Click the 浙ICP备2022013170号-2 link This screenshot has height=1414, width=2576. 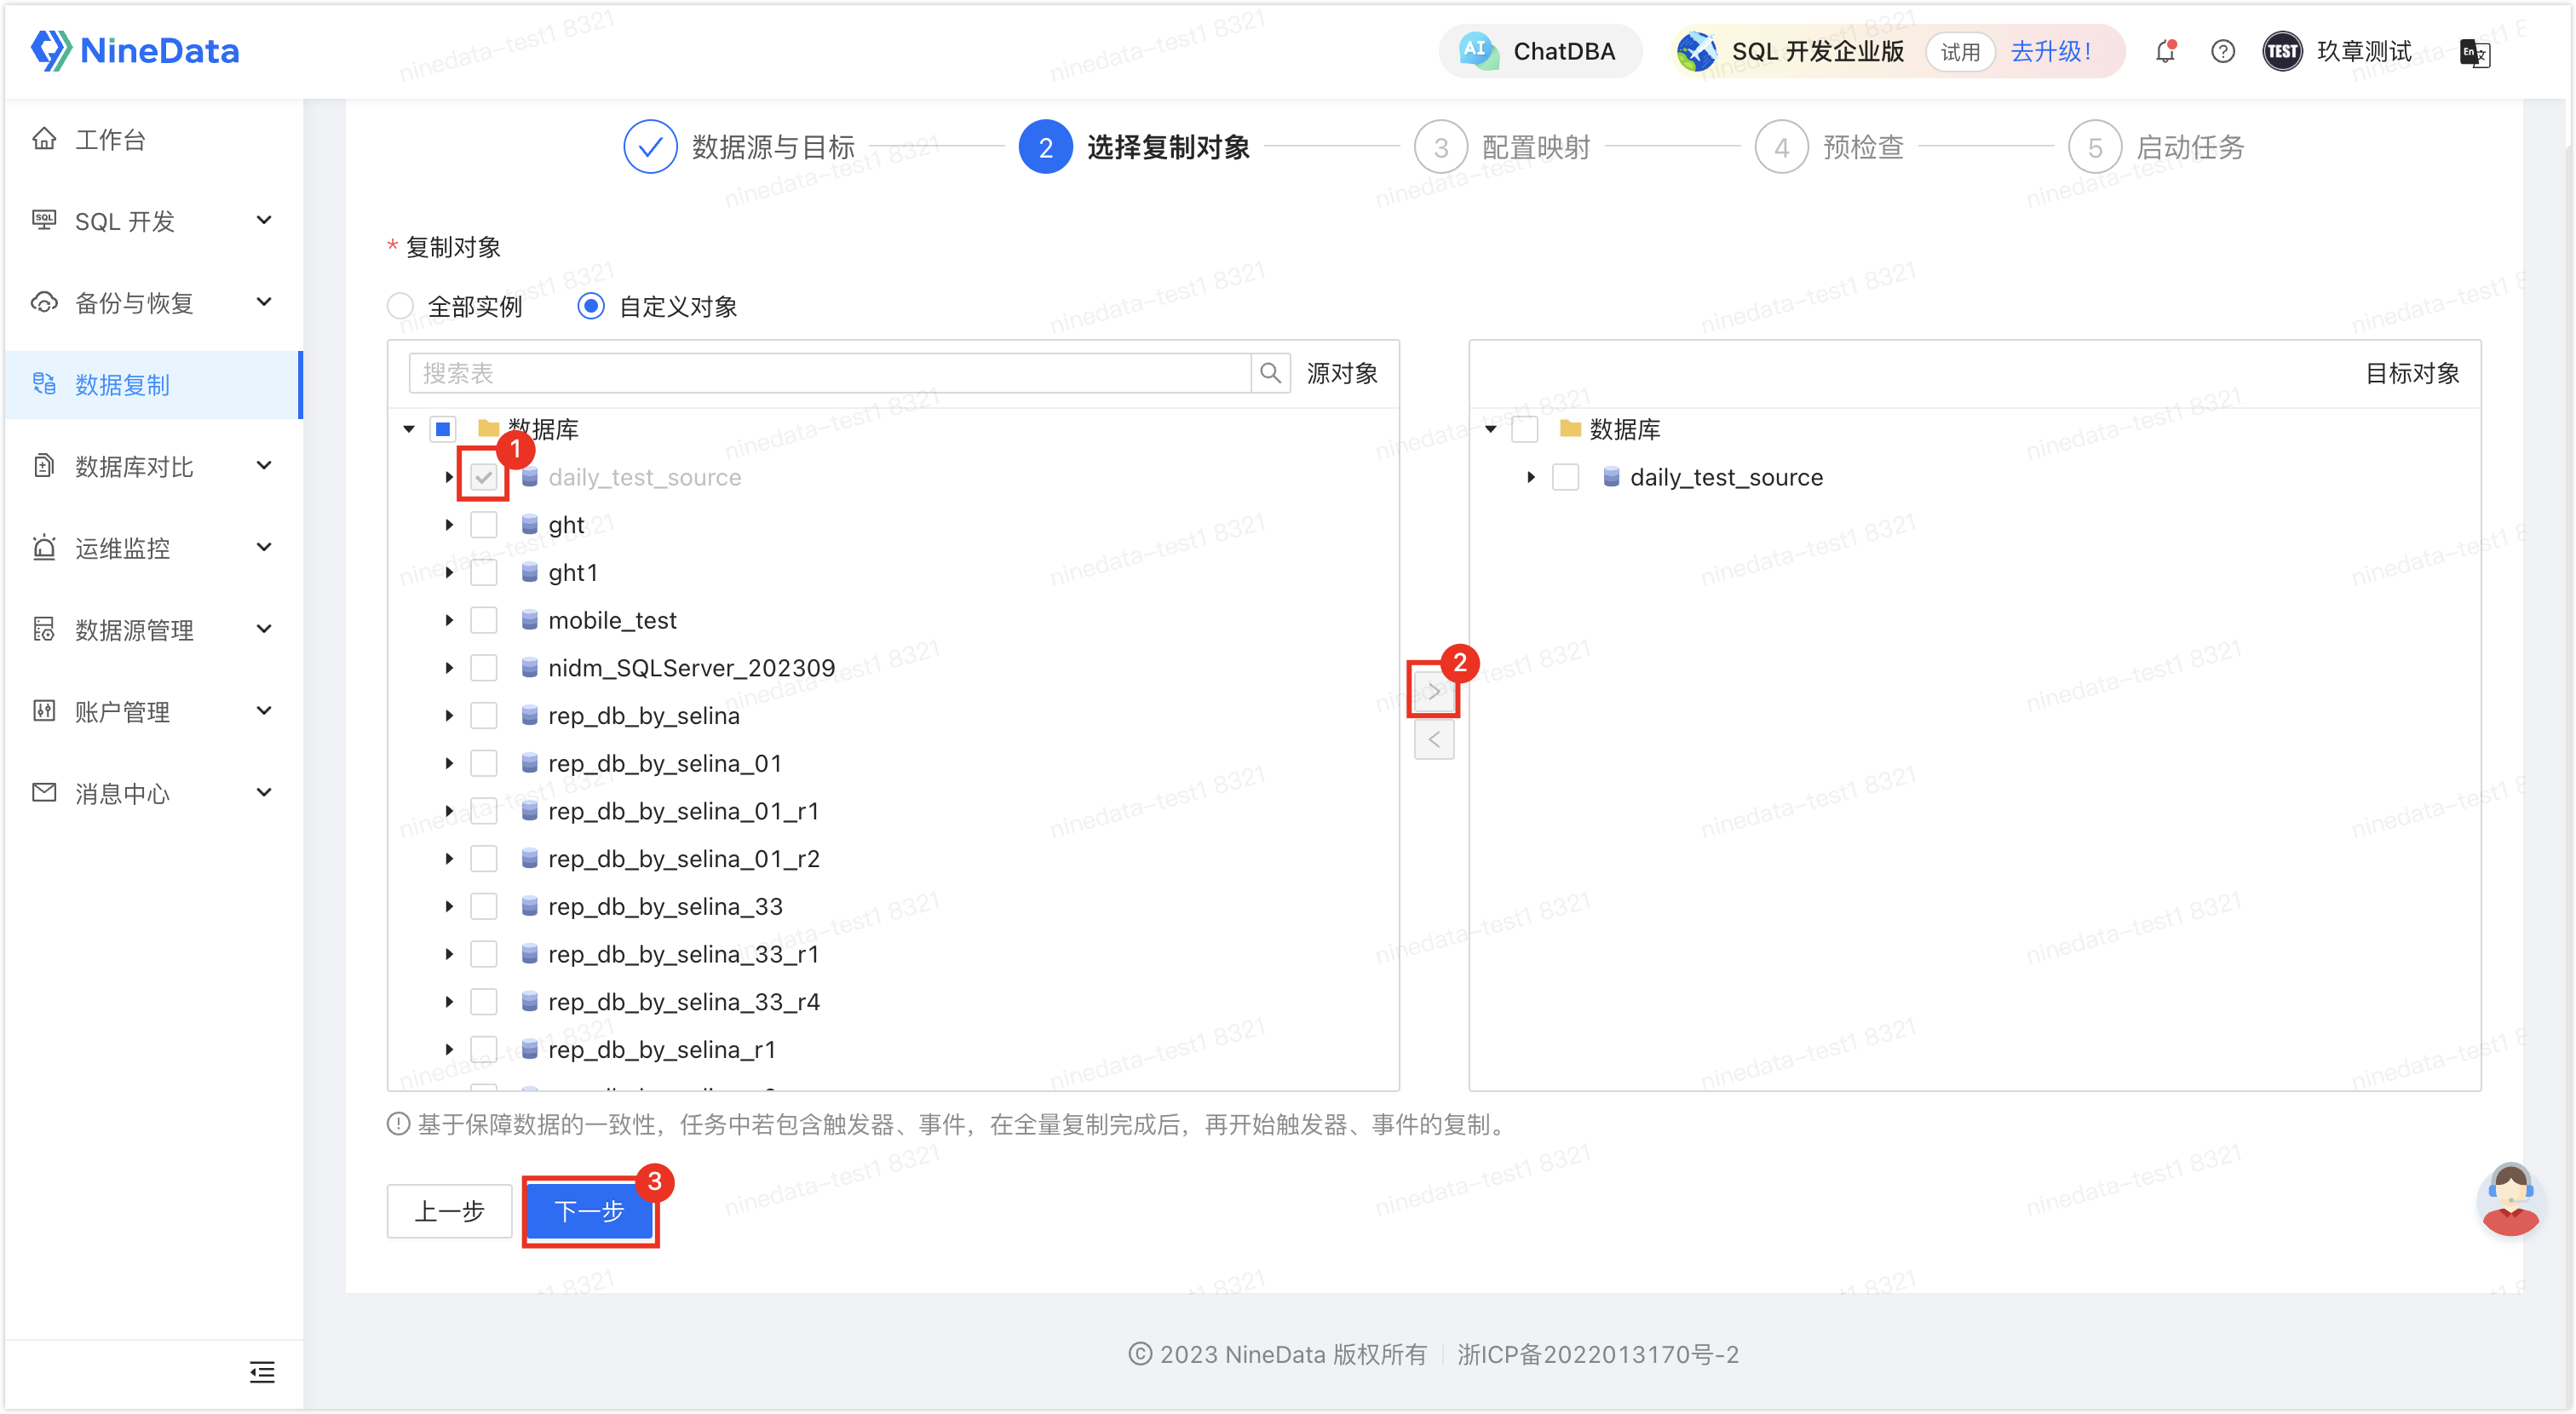coord(1598,1354)
